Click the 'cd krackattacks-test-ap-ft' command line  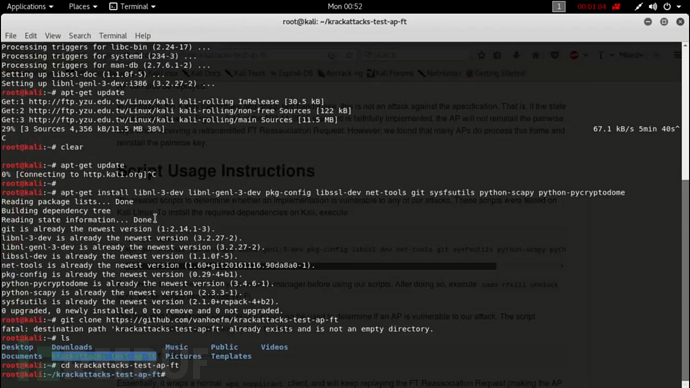tap(90, 366)
